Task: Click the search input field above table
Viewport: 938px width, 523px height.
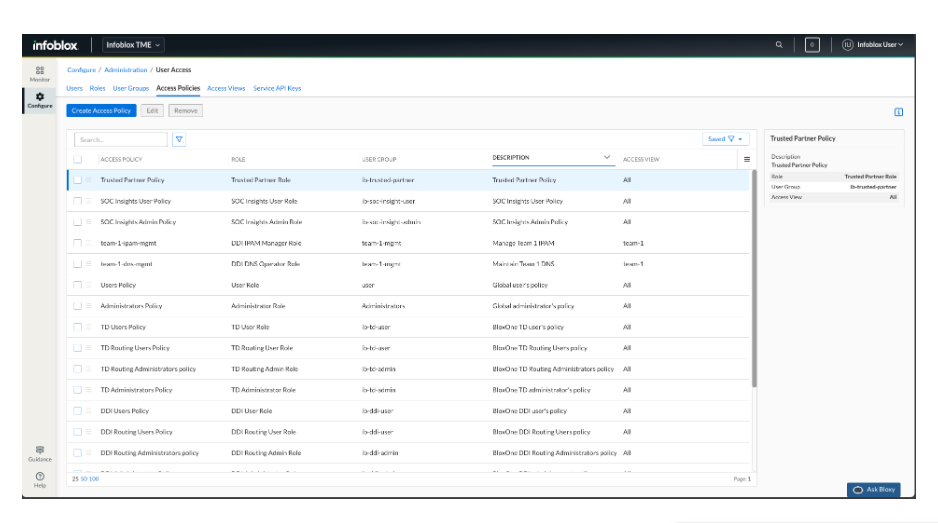Action: [118, 140]
